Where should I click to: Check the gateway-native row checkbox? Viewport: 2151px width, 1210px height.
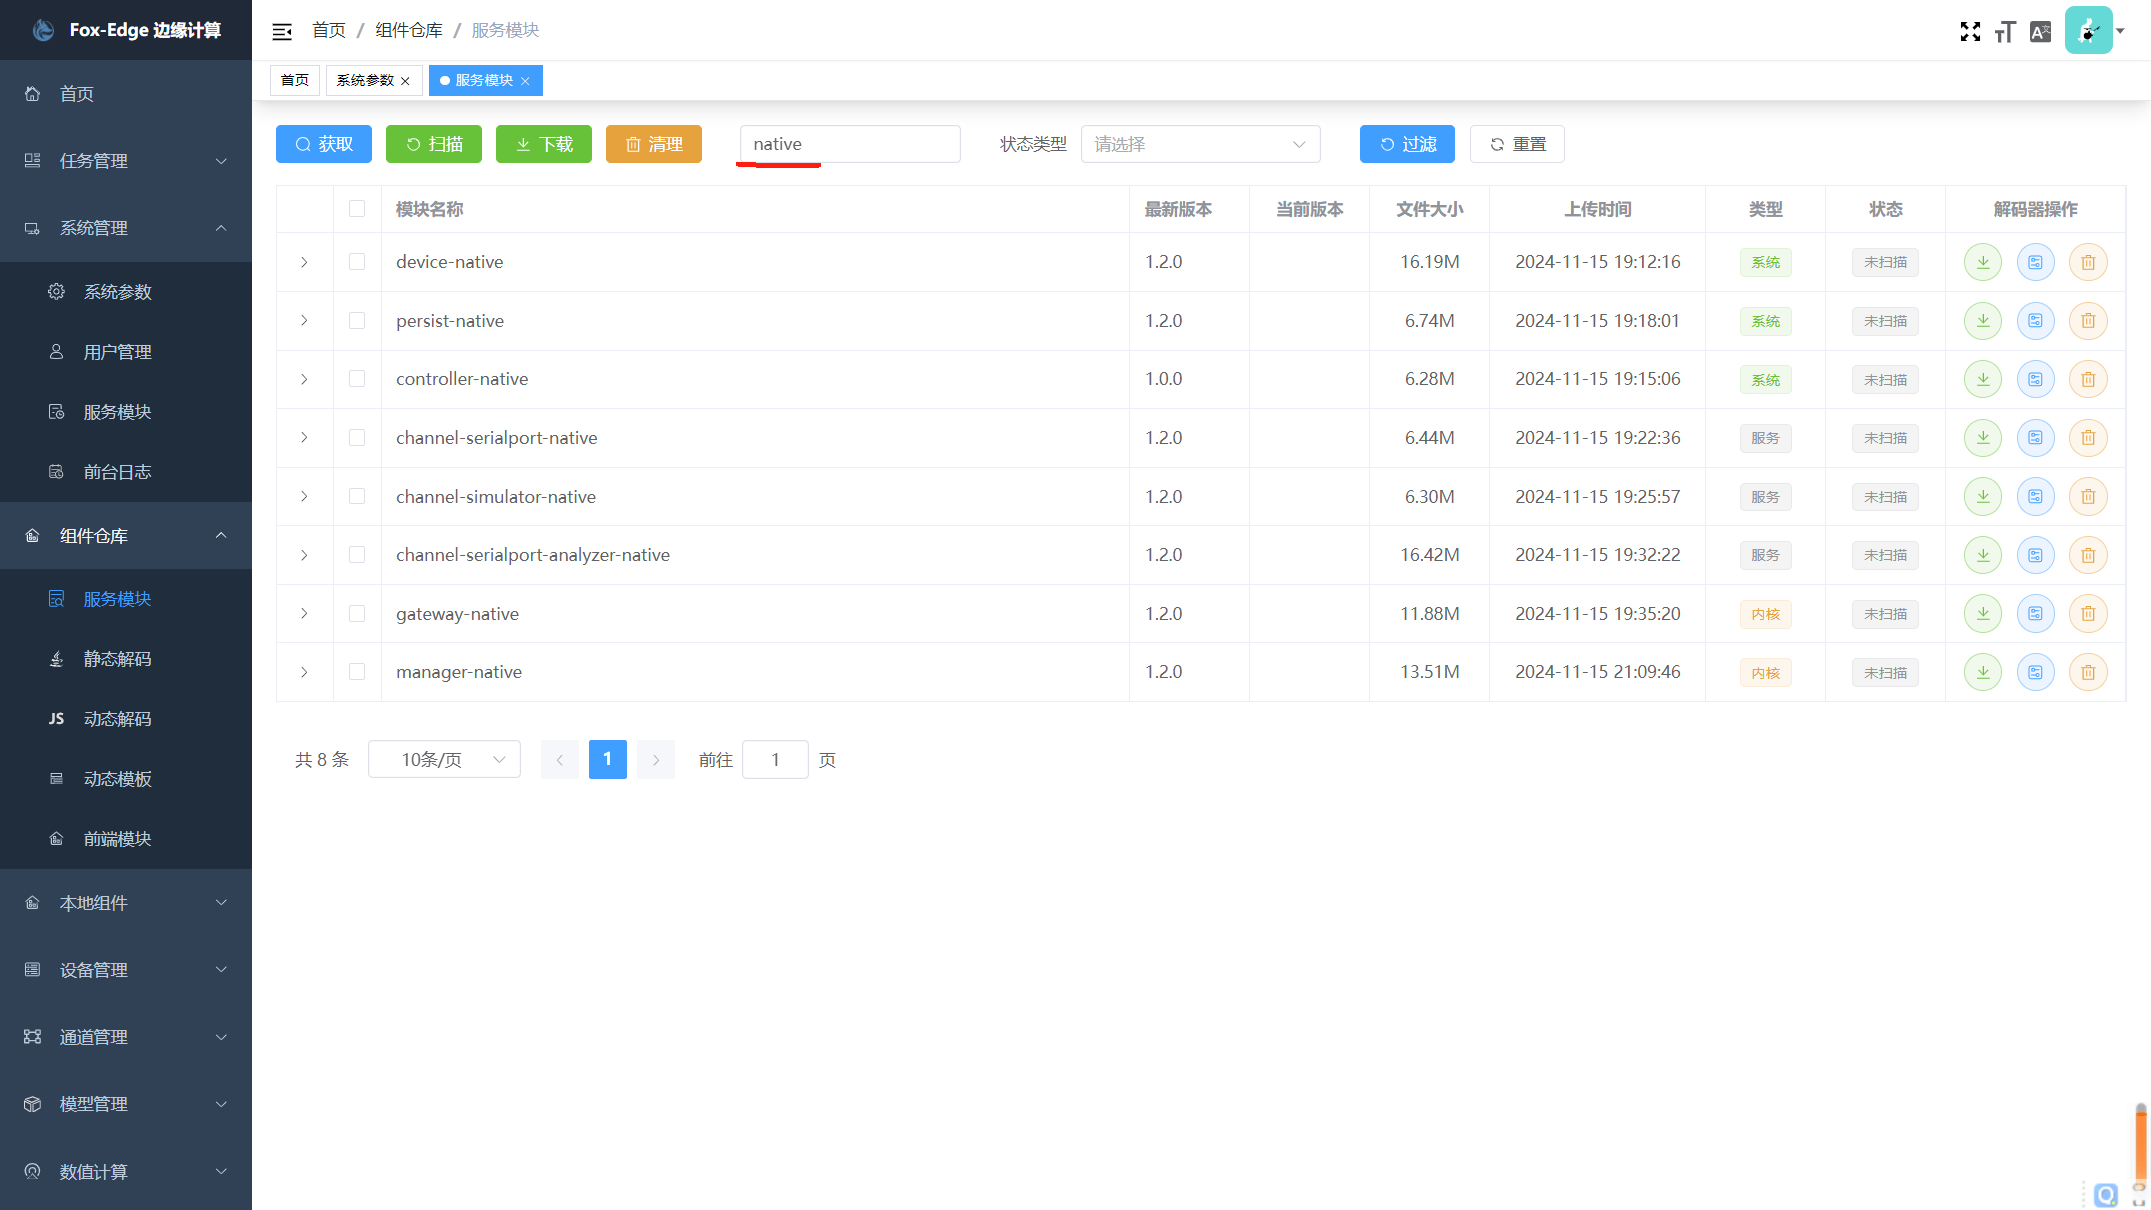tap(357, 614)
